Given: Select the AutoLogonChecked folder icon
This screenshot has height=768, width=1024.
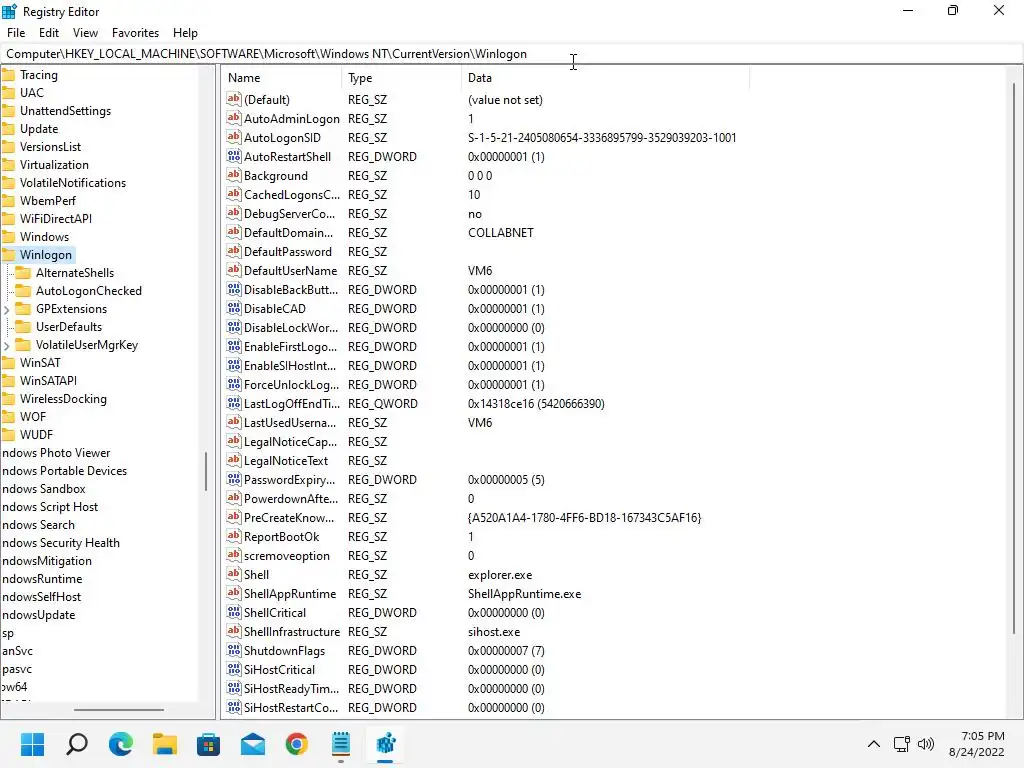Looking at the screenshot, I should click(x=23, y=291).
